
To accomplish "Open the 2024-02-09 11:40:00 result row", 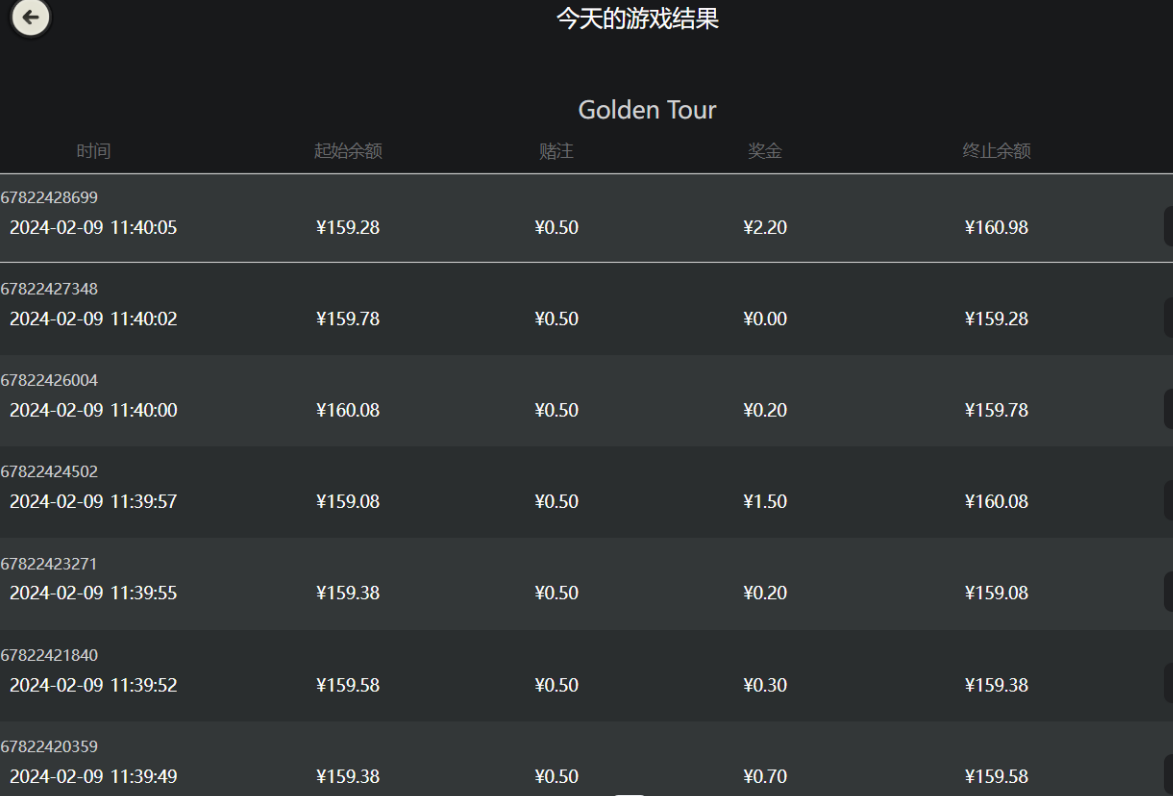I will [x=586, y=400].
